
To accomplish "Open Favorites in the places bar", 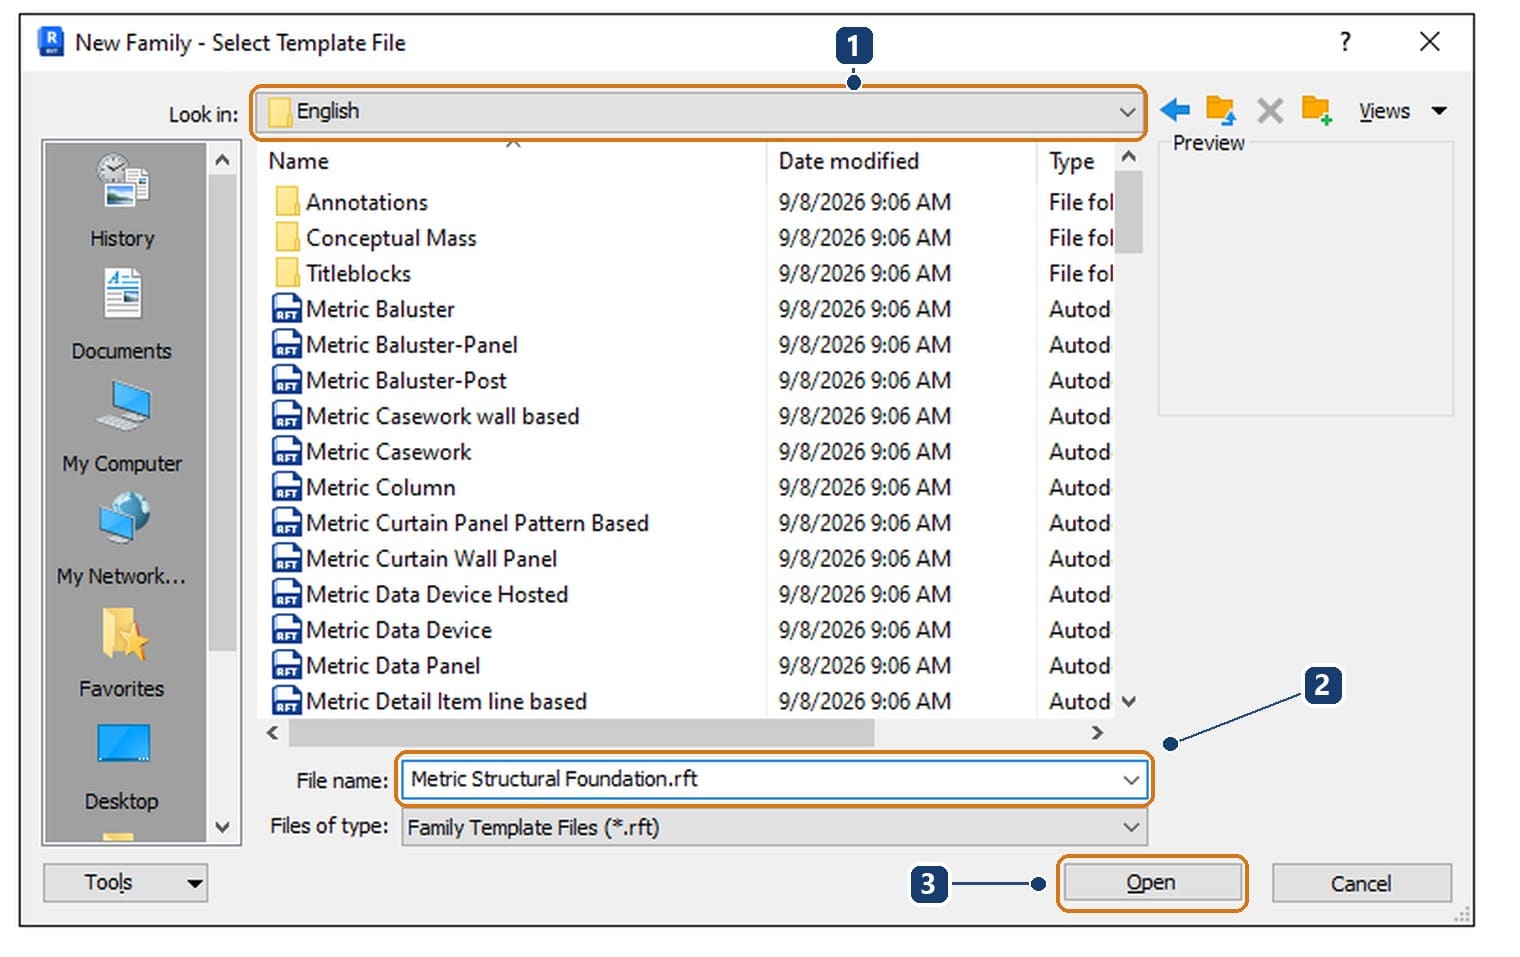I will (124, 632).
